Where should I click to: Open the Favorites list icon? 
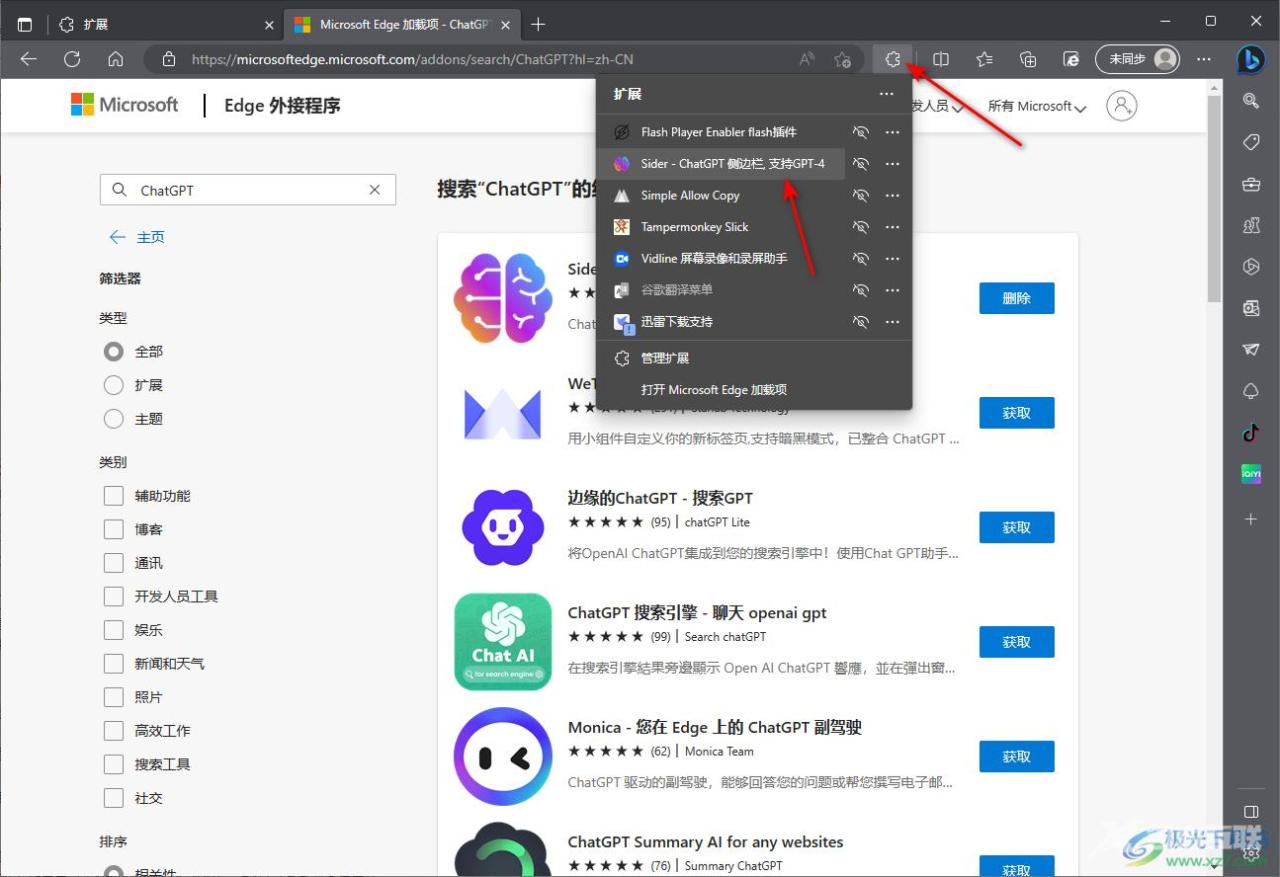click(985, 59)
